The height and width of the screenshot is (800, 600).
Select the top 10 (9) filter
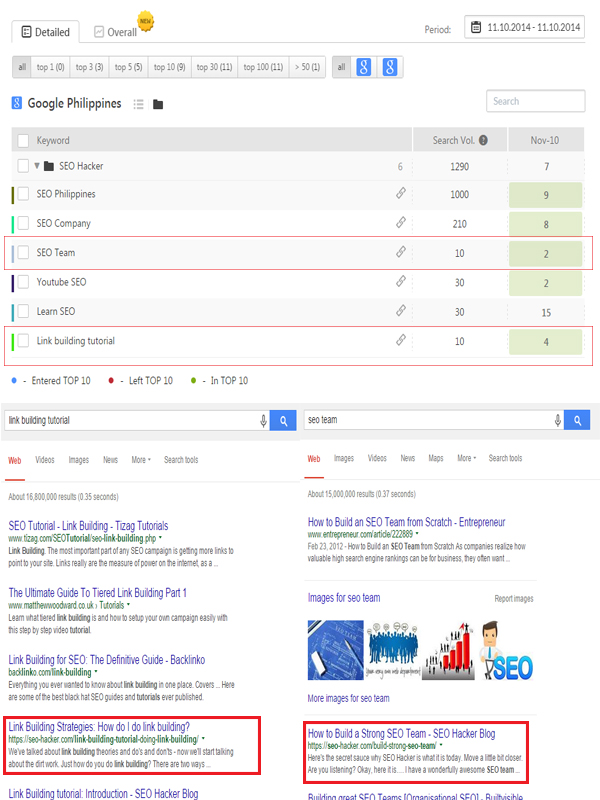[168, 67]
